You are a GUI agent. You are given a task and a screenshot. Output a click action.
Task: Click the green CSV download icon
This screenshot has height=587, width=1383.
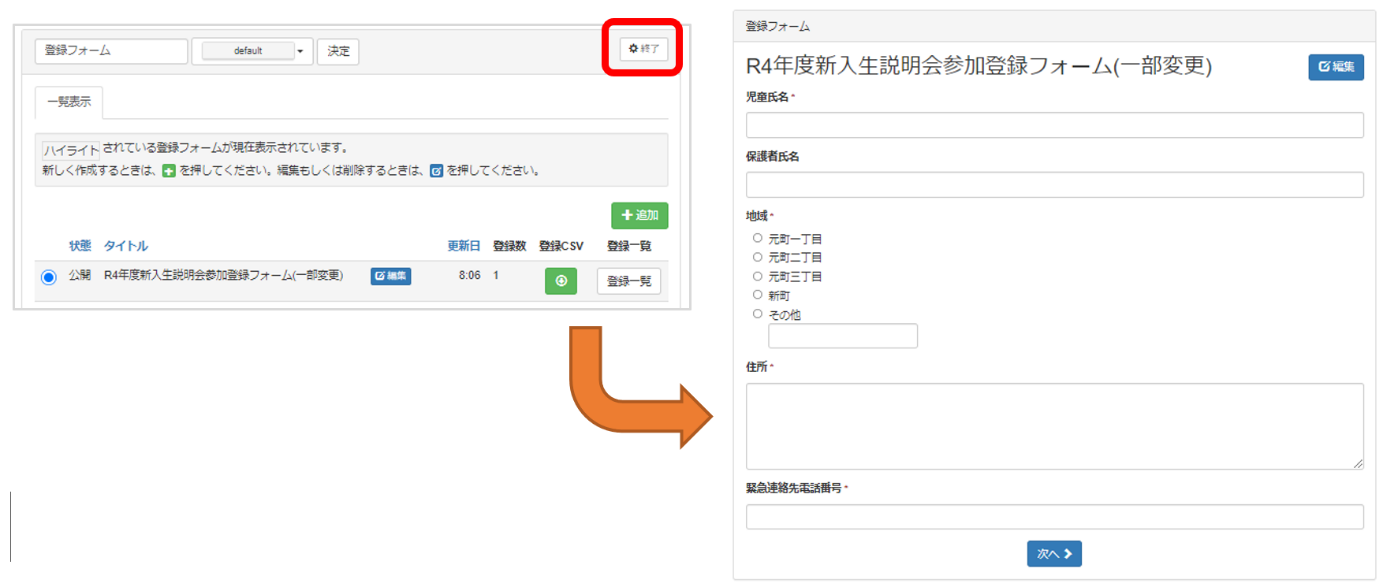pyautogui.click(x=560, y=281)
